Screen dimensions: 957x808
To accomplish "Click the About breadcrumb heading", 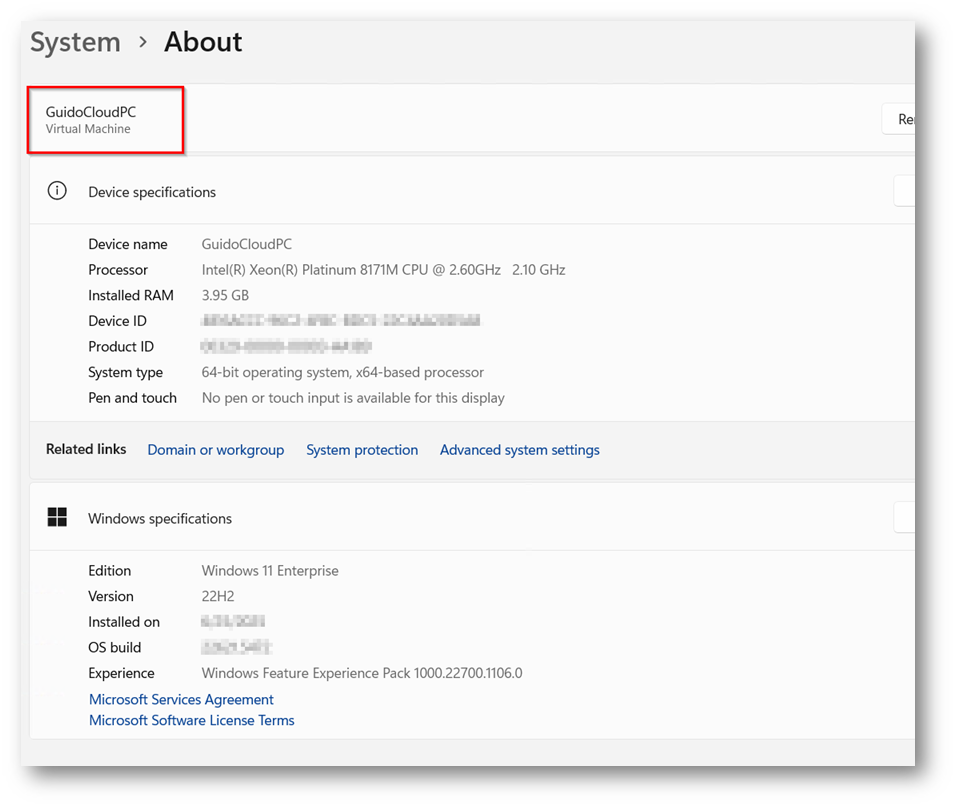I will (203, 42).
